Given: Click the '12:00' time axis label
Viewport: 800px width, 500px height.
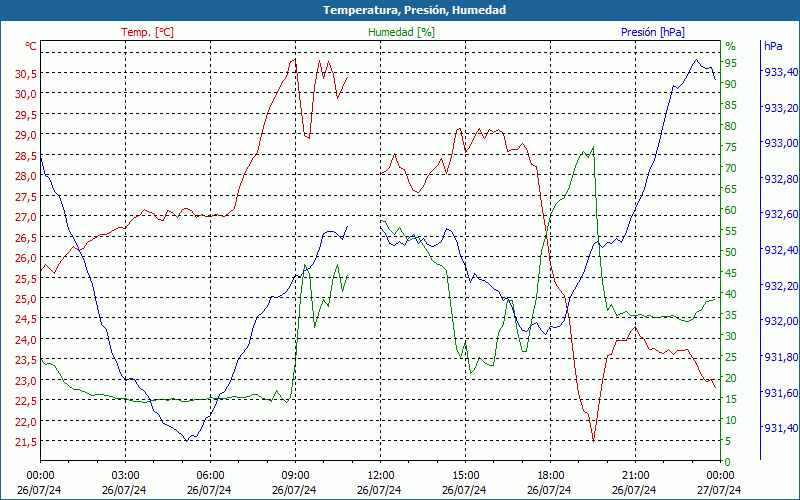Looking at the screenshot, I should [x=380, y=476].
